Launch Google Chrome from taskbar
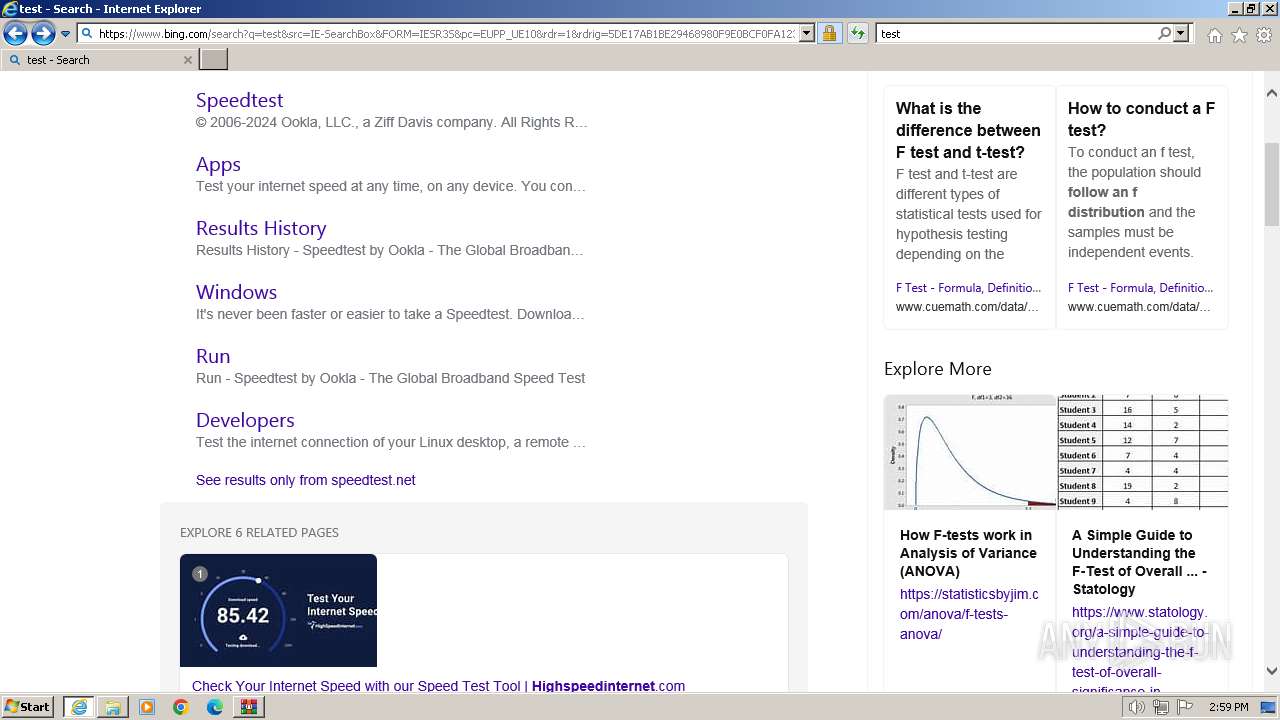Screen dimensions: 1280x720 point(181,707)
